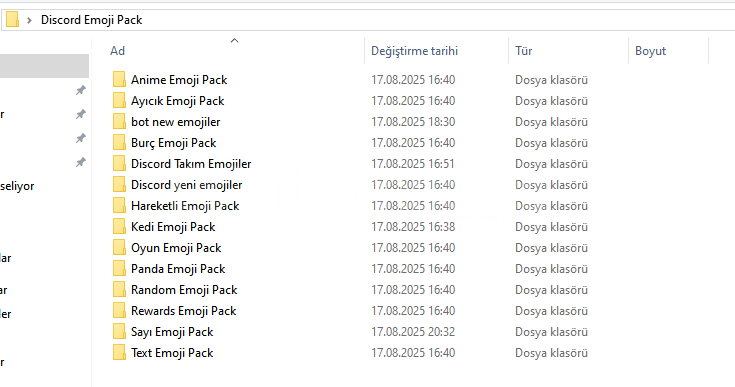Select the Kedi Emoji Pack name
Viewport: 735px width, 387px height.
point(173,227)
